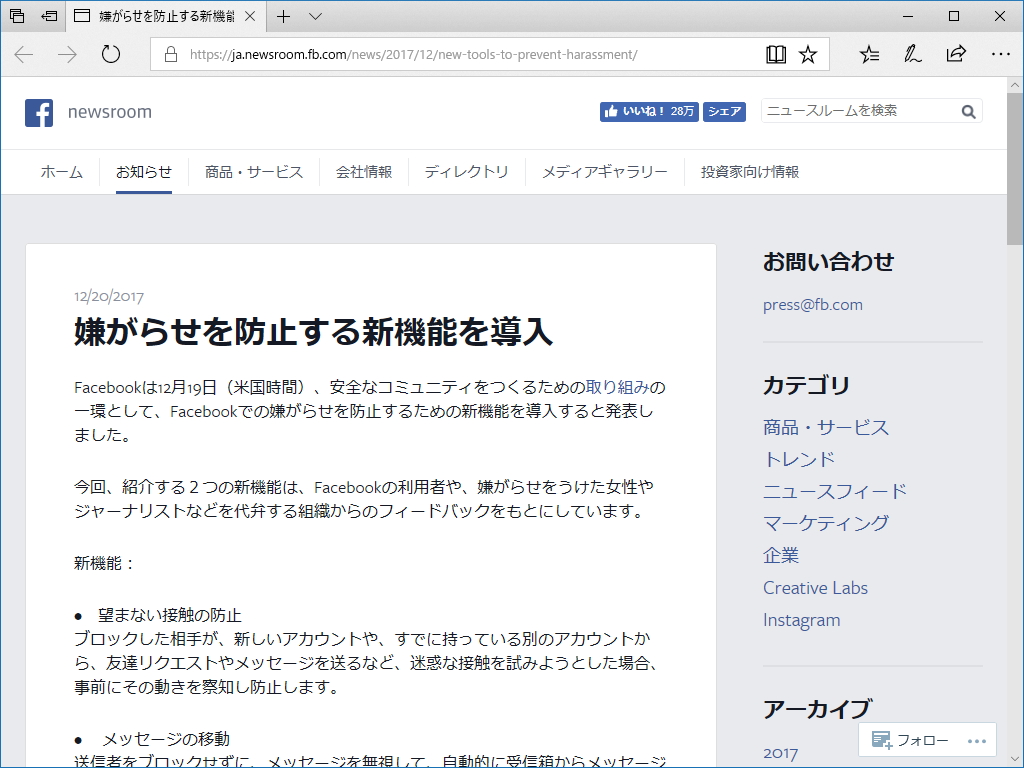Open Settings and more menu
This screenshot has height=768, width=1024.
pyautogui.click(x=1001, y=54)
